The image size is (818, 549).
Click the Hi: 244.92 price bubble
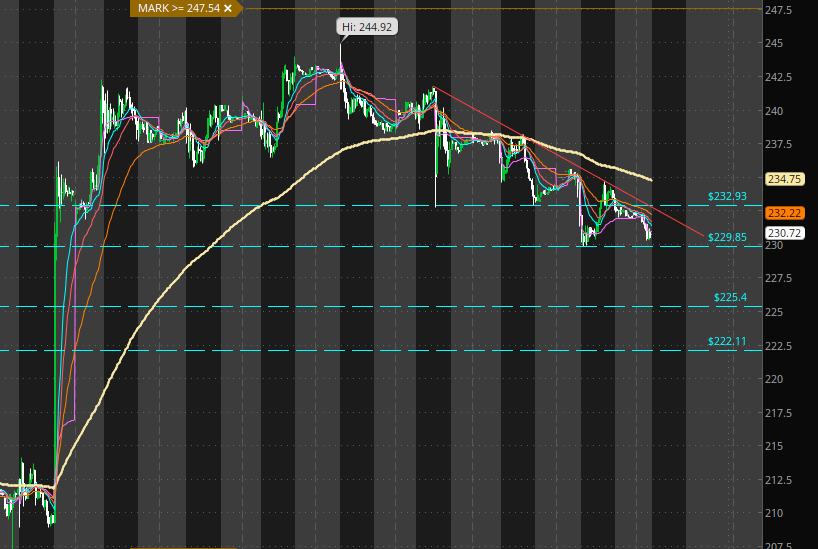click(367, 27)
